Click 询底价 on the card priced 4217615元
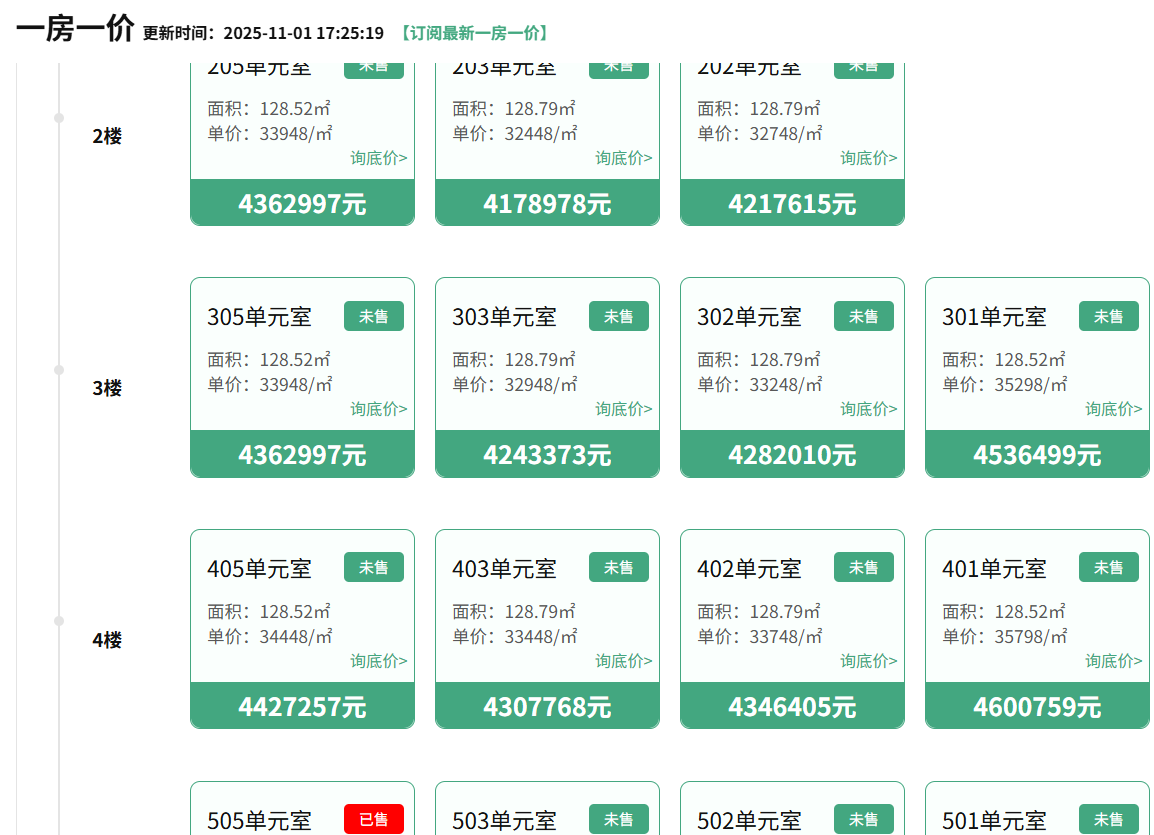This screenshot has width=1154, height=835. [x=868, y=158]
